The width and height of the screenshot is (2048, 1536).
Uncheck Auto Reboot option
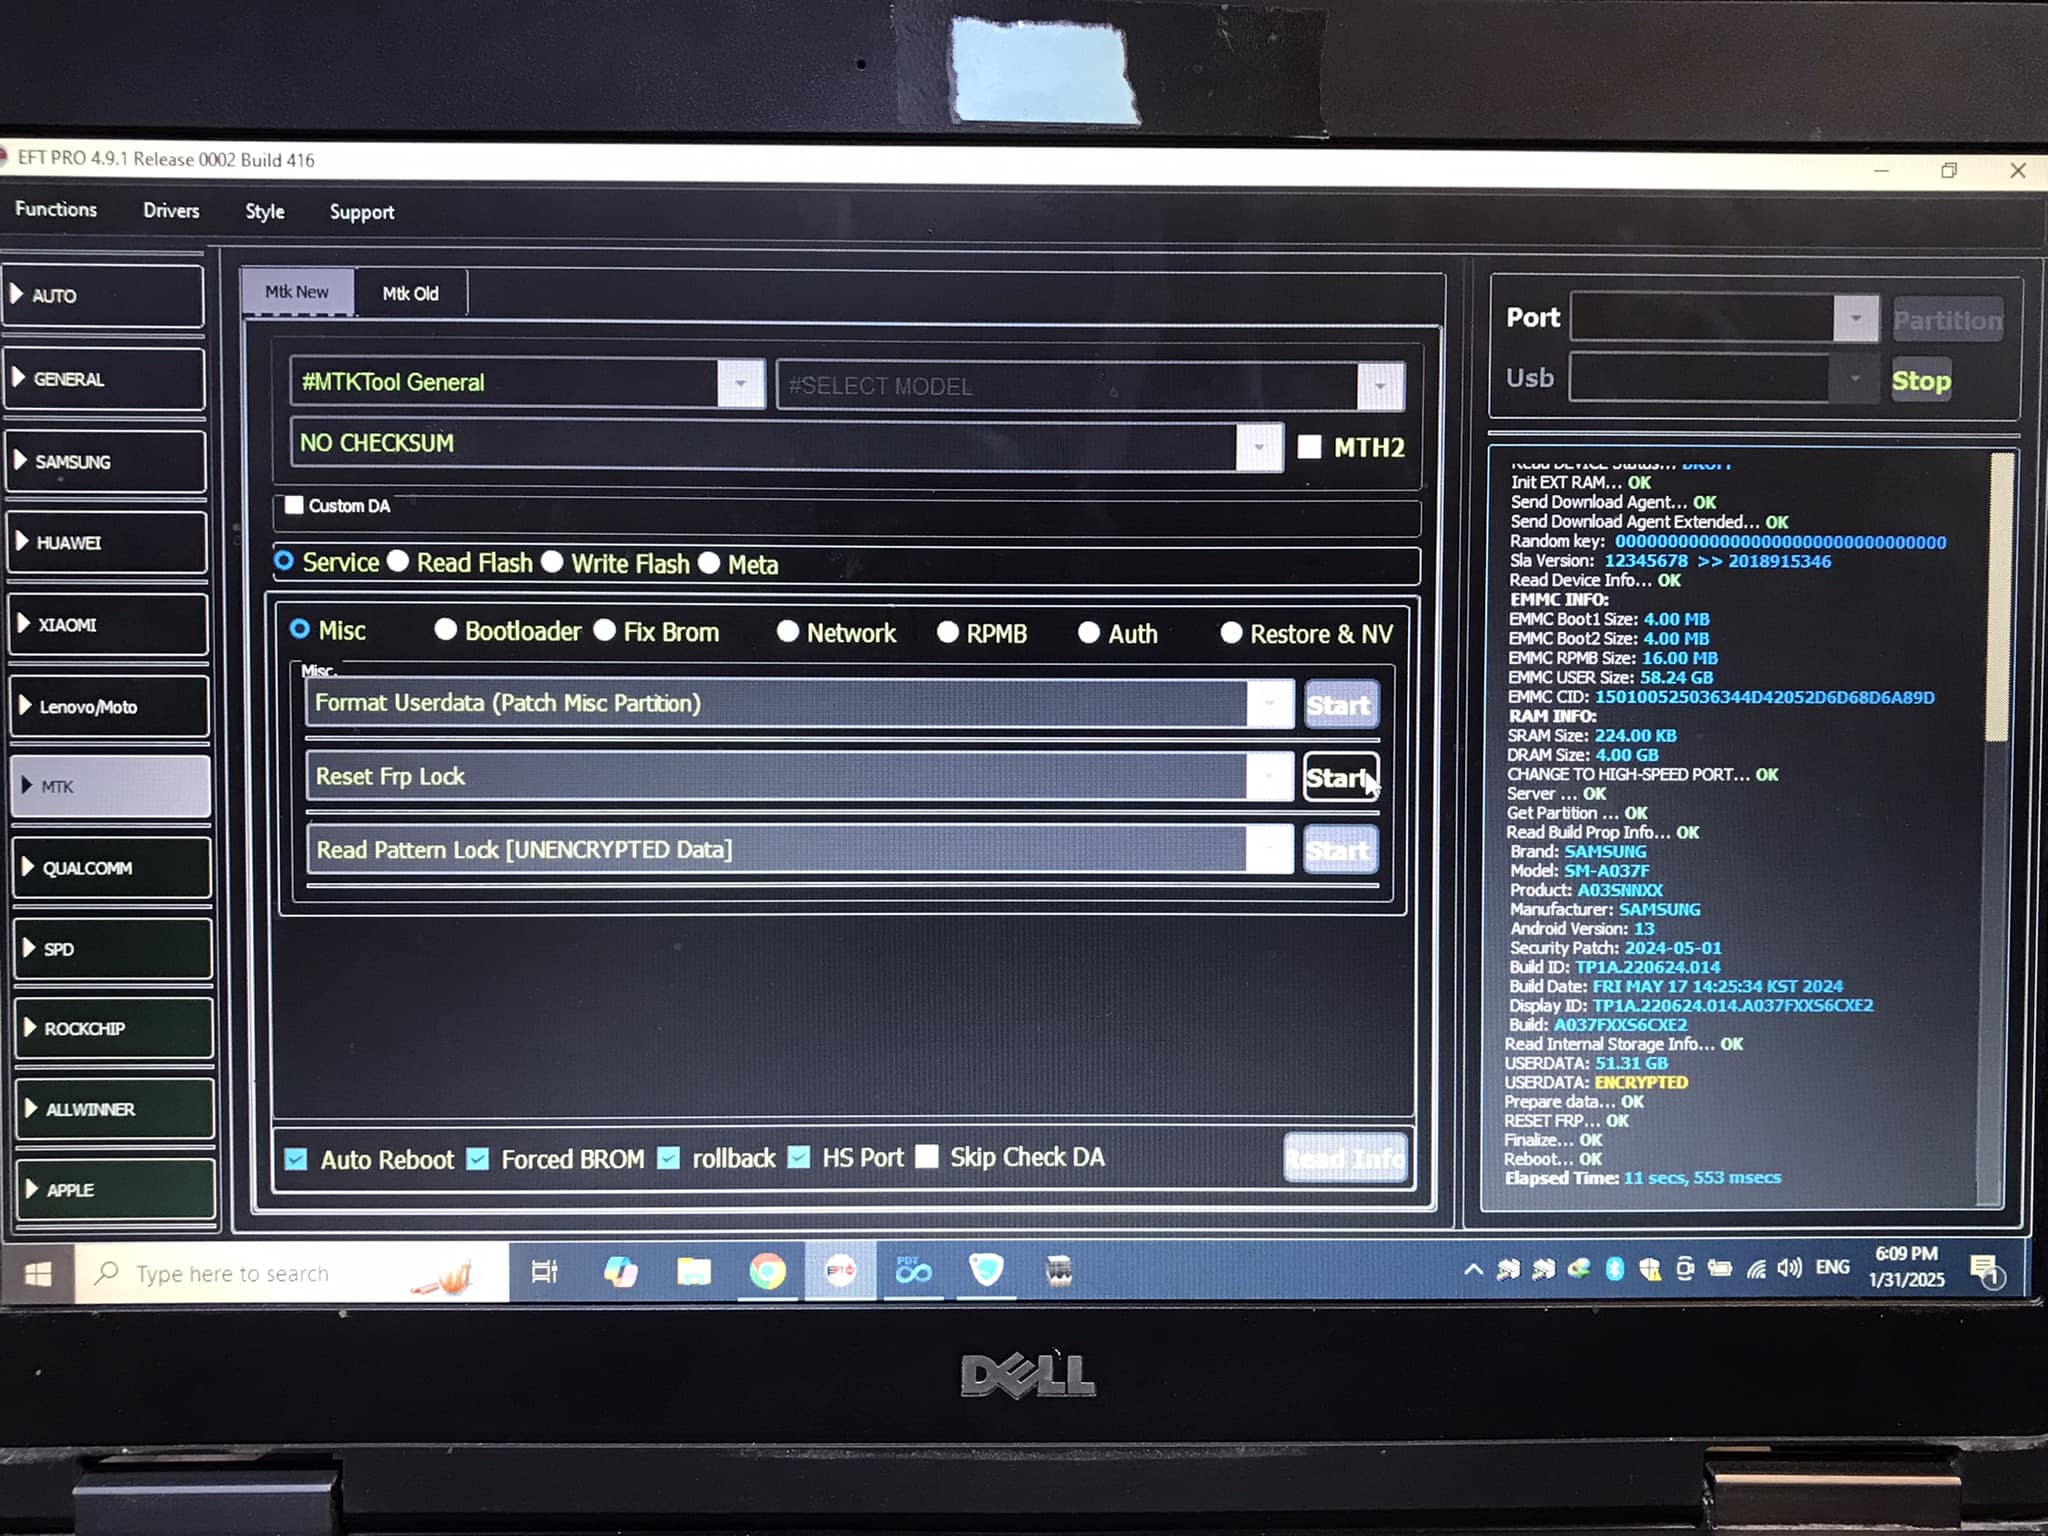tap(296, 1159)
